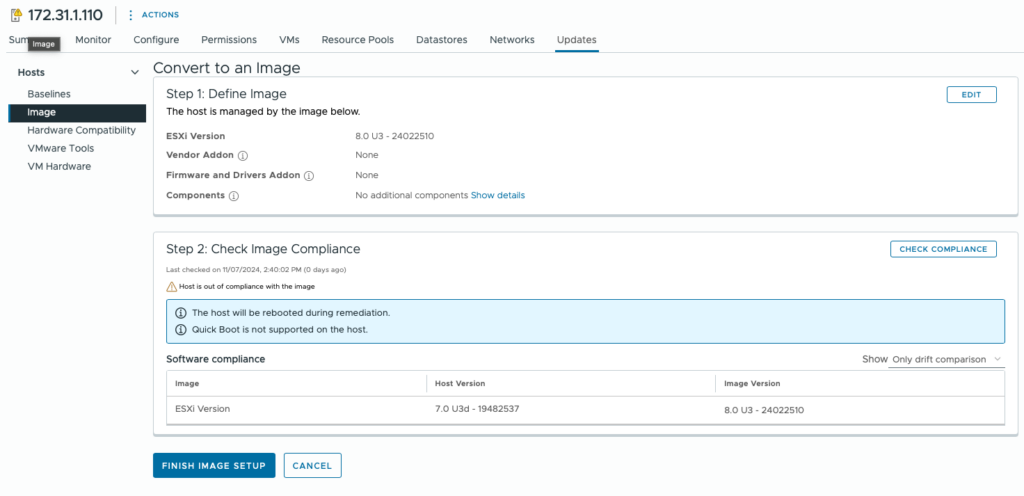Open the Networks tab
The width and height of the screenshot is (1024, 496).
click(512, 40)
